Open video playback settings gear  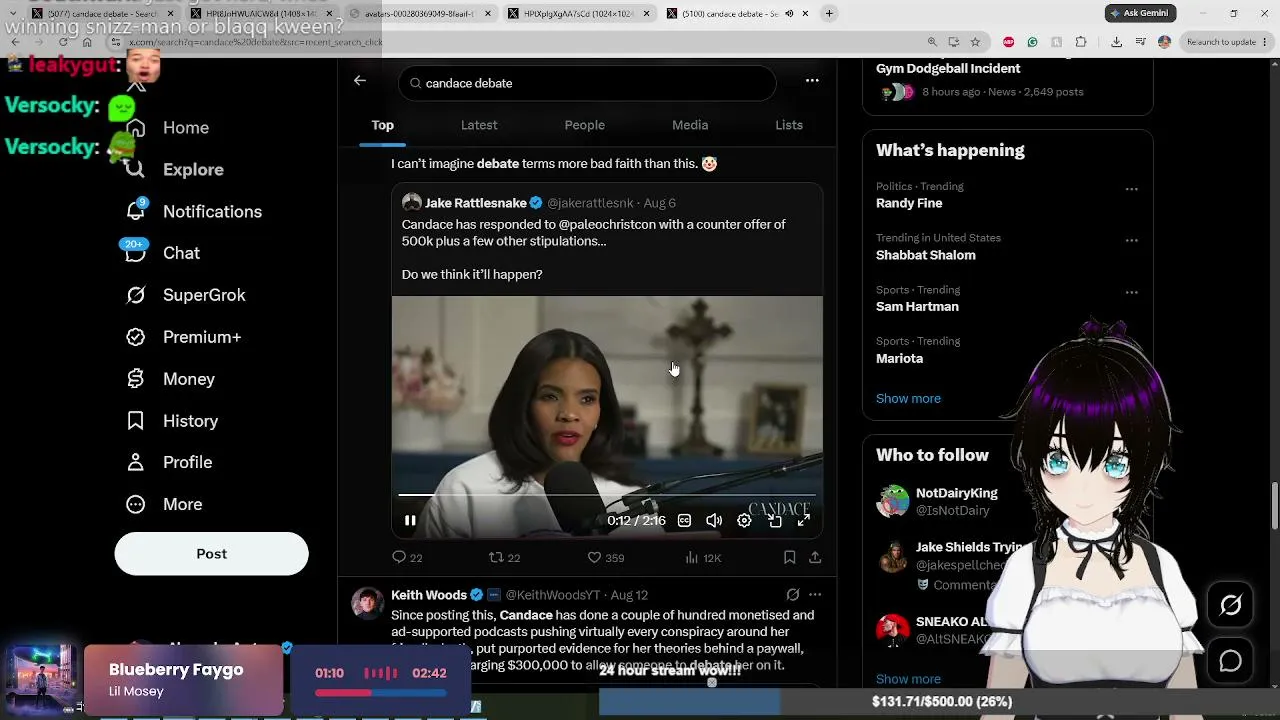tap(744, 521)
